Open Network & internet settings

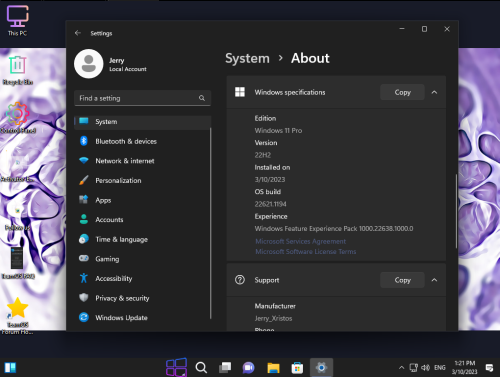[x=142, y=161]
